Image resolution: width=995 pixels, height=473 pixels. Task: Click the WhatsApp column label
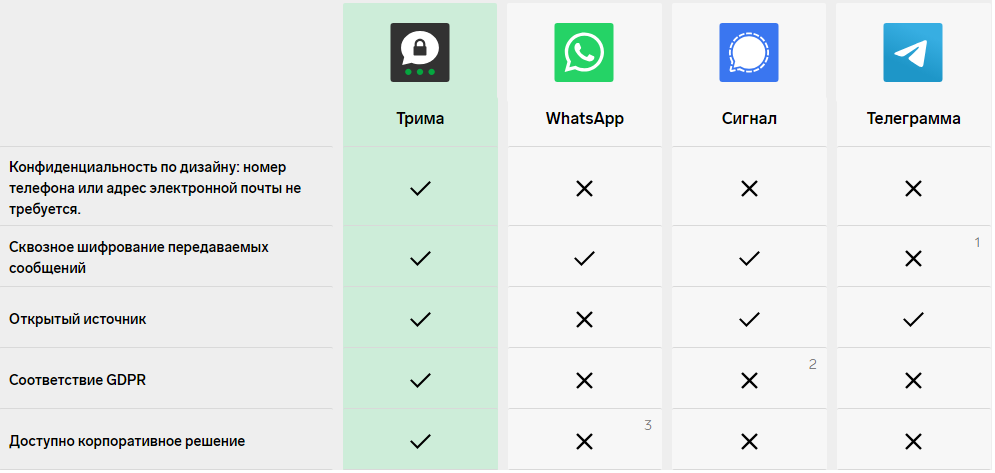tap(584, 119)
